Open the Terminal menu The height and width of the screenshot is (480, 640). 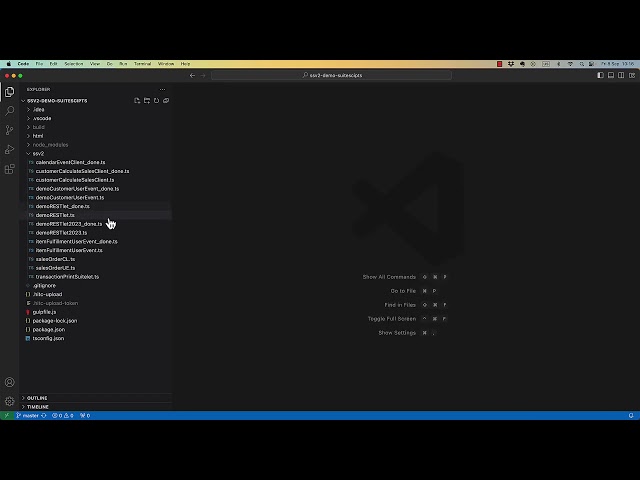click(142, 64)
